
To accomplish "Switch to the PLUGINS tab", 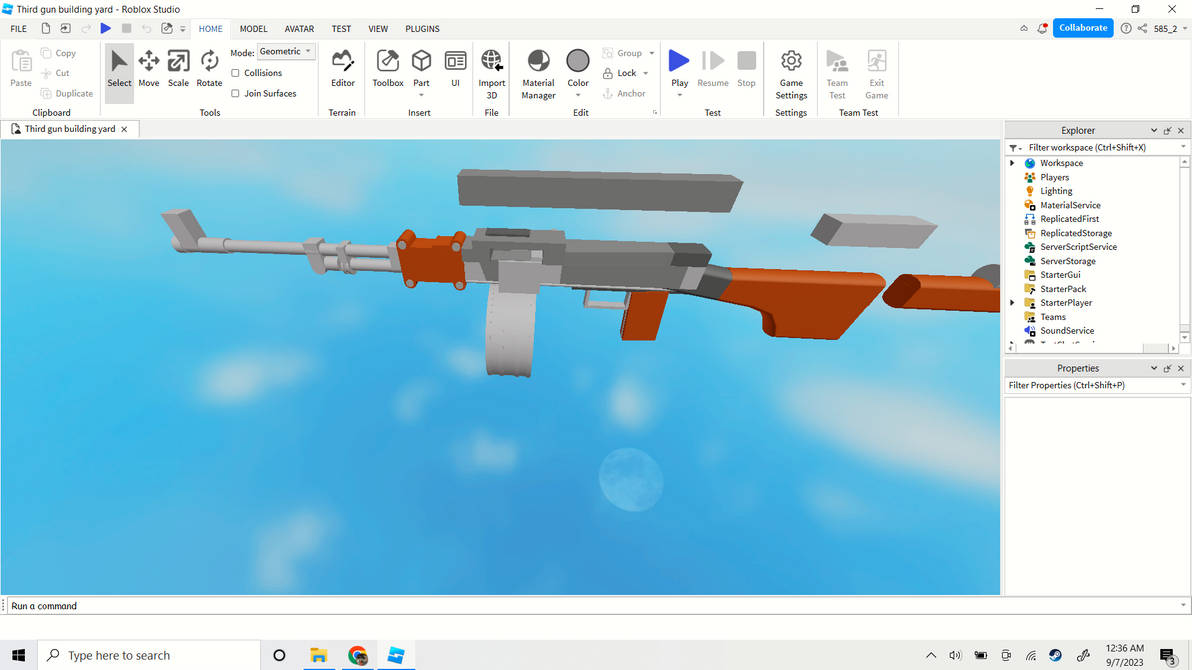I will (x=422, y=29).
